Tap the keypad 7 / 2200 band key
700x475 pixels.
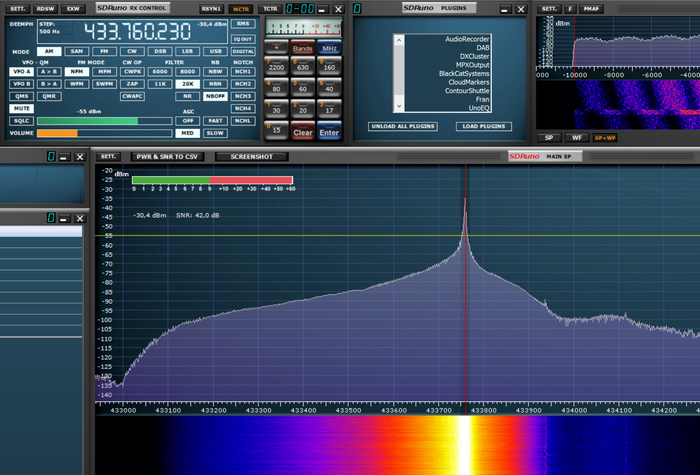(x=276, y=65)
